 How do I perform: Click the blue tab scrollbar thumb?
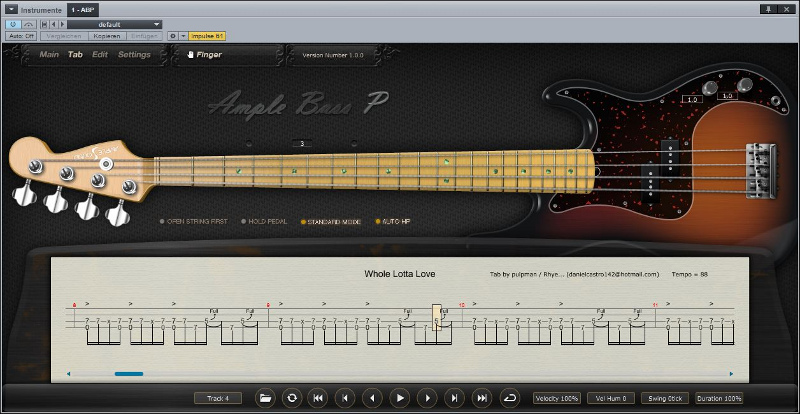coord(129,374)
